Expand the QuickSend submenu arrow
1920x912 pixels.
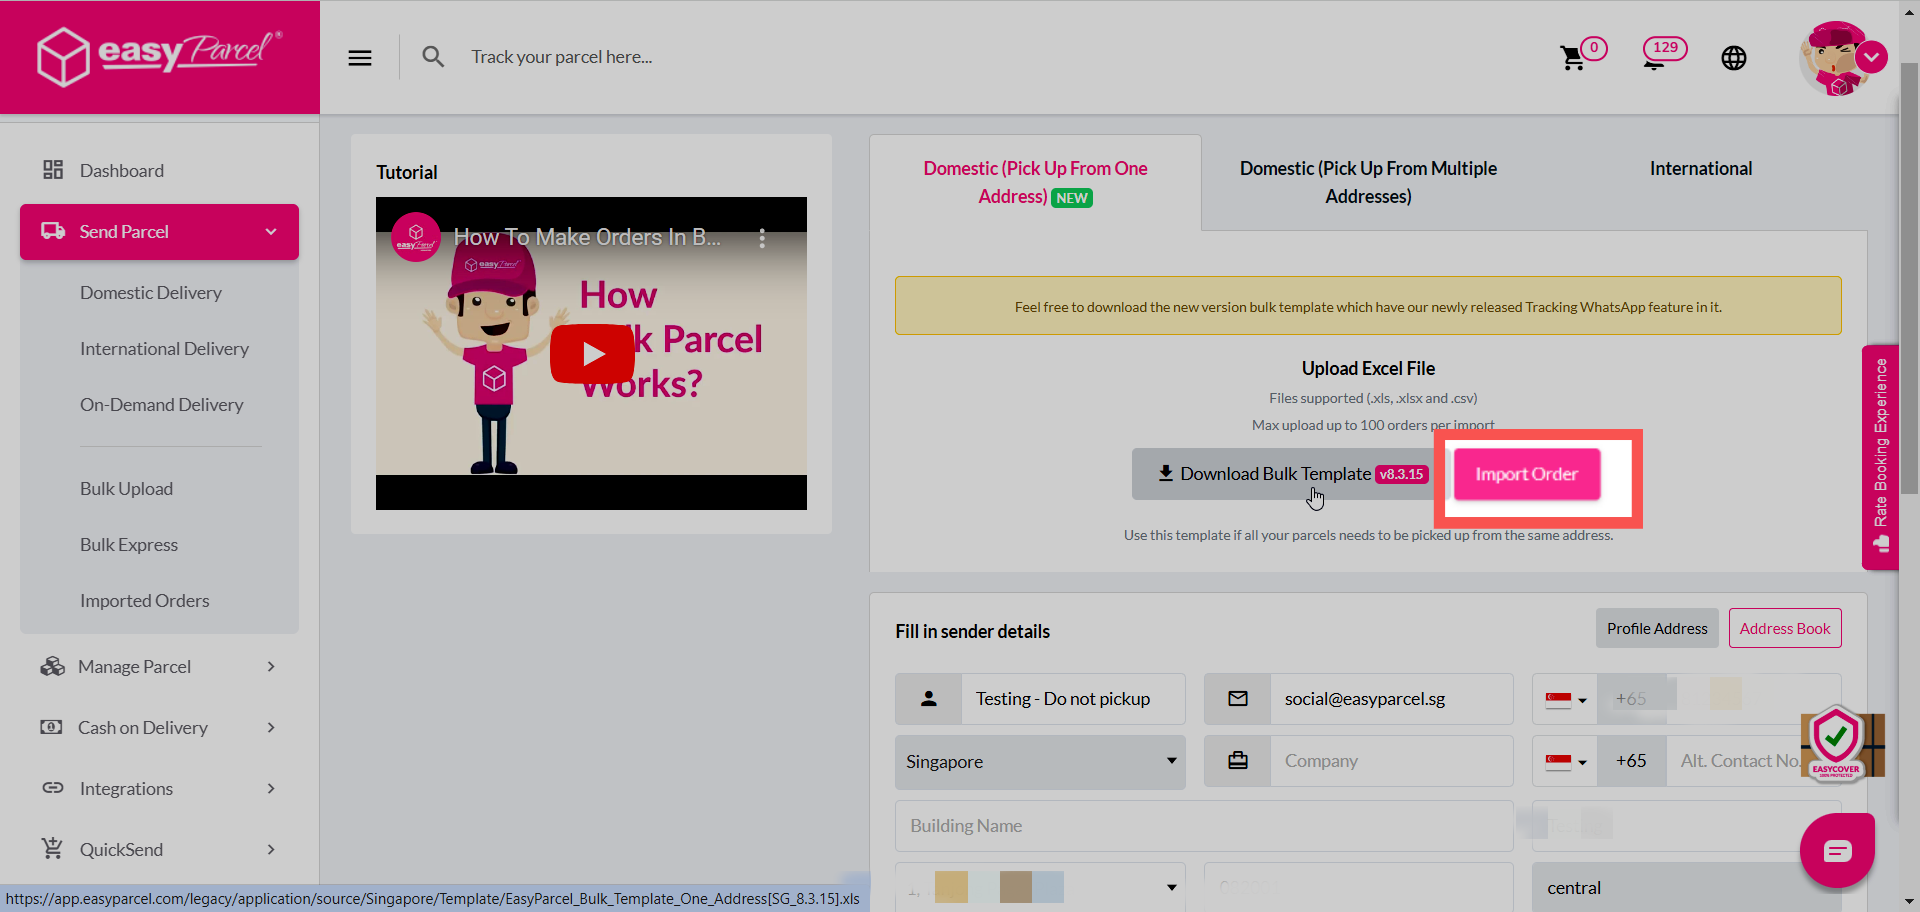(271, 849)
